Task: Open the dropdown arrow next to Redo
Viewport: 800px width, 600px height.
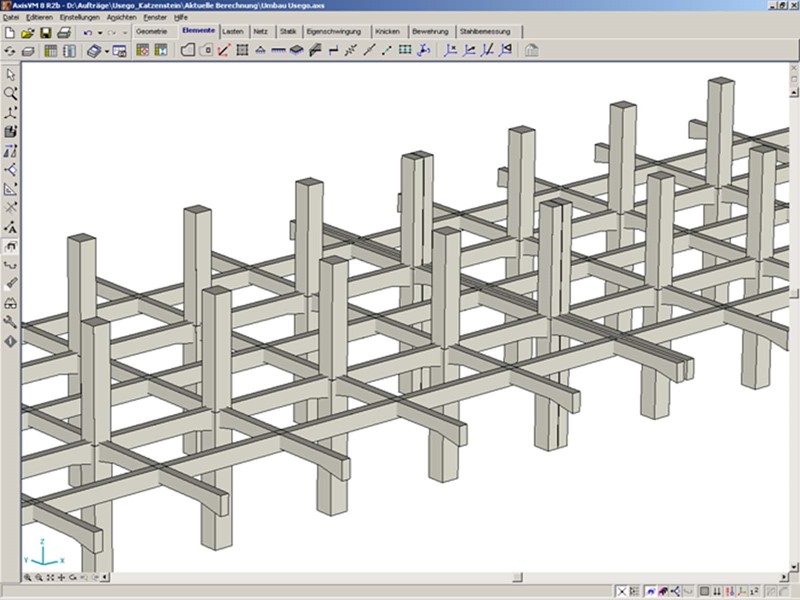Action: point(124,33)
